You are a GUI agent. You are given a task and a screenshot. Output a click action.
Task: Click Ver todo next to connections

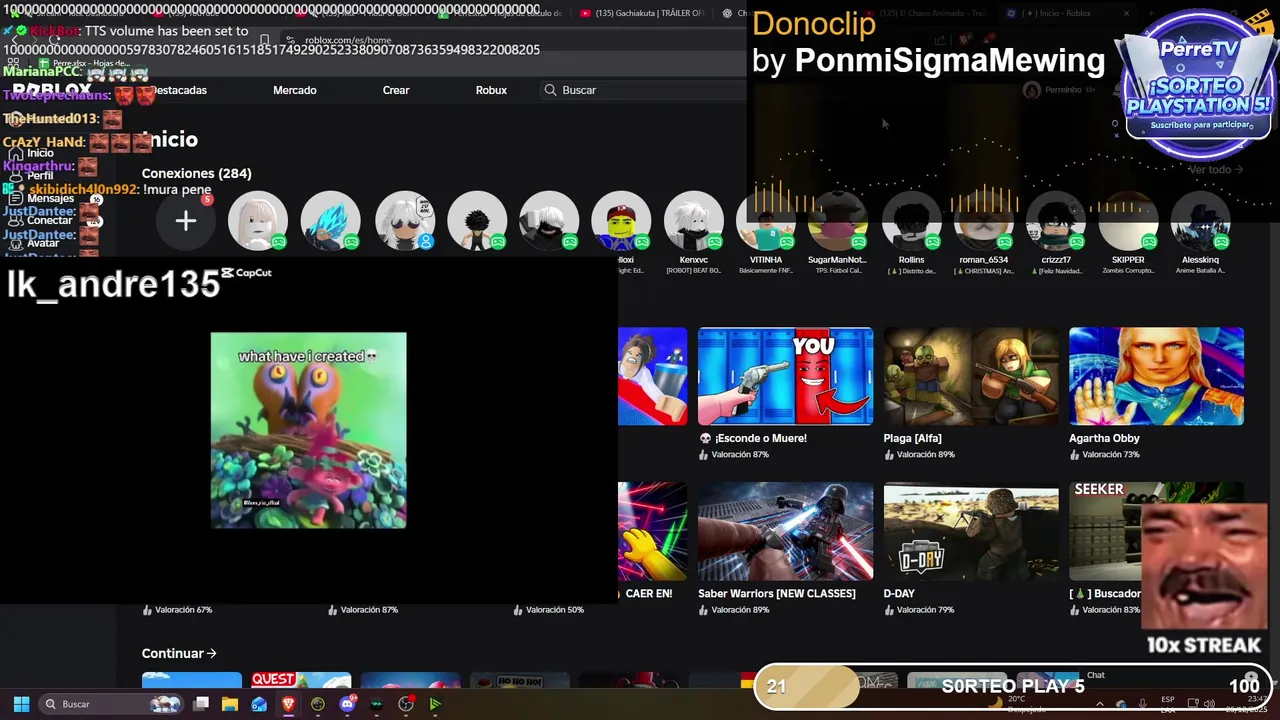[x=1215, y=169]
